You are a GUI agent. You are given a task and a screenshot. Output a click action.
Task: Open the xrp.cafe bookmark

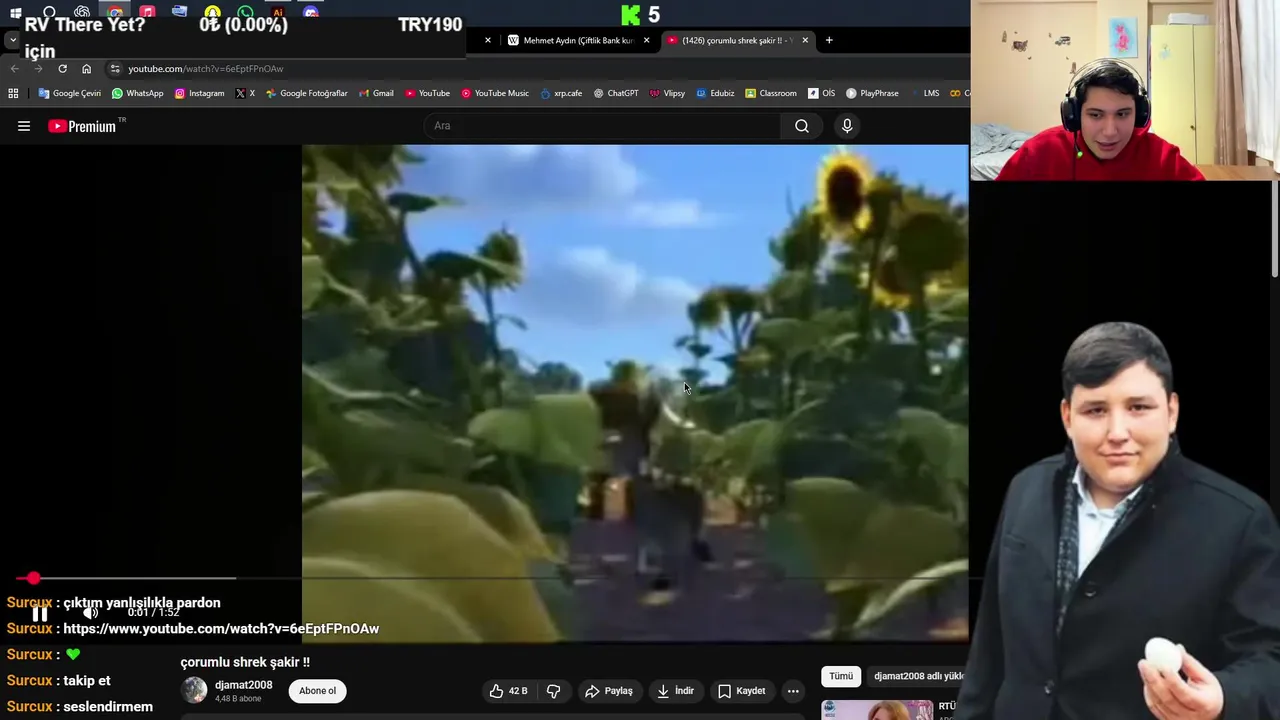[x=561, y=93]
